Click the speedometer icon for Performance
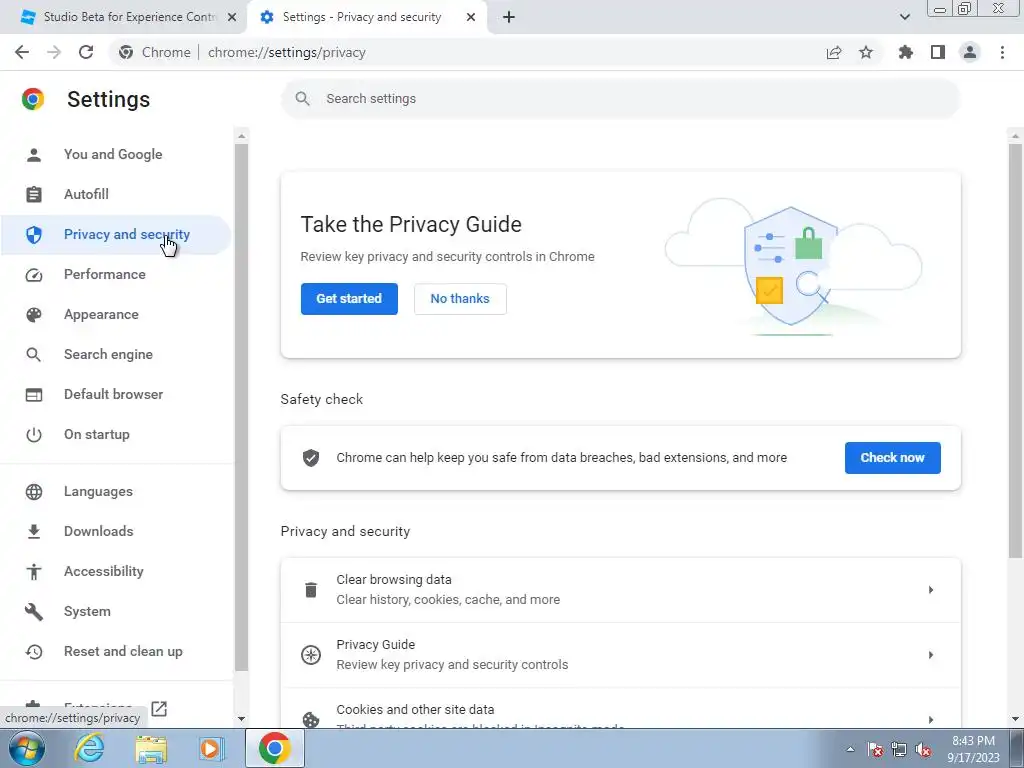 click(34, 275)
